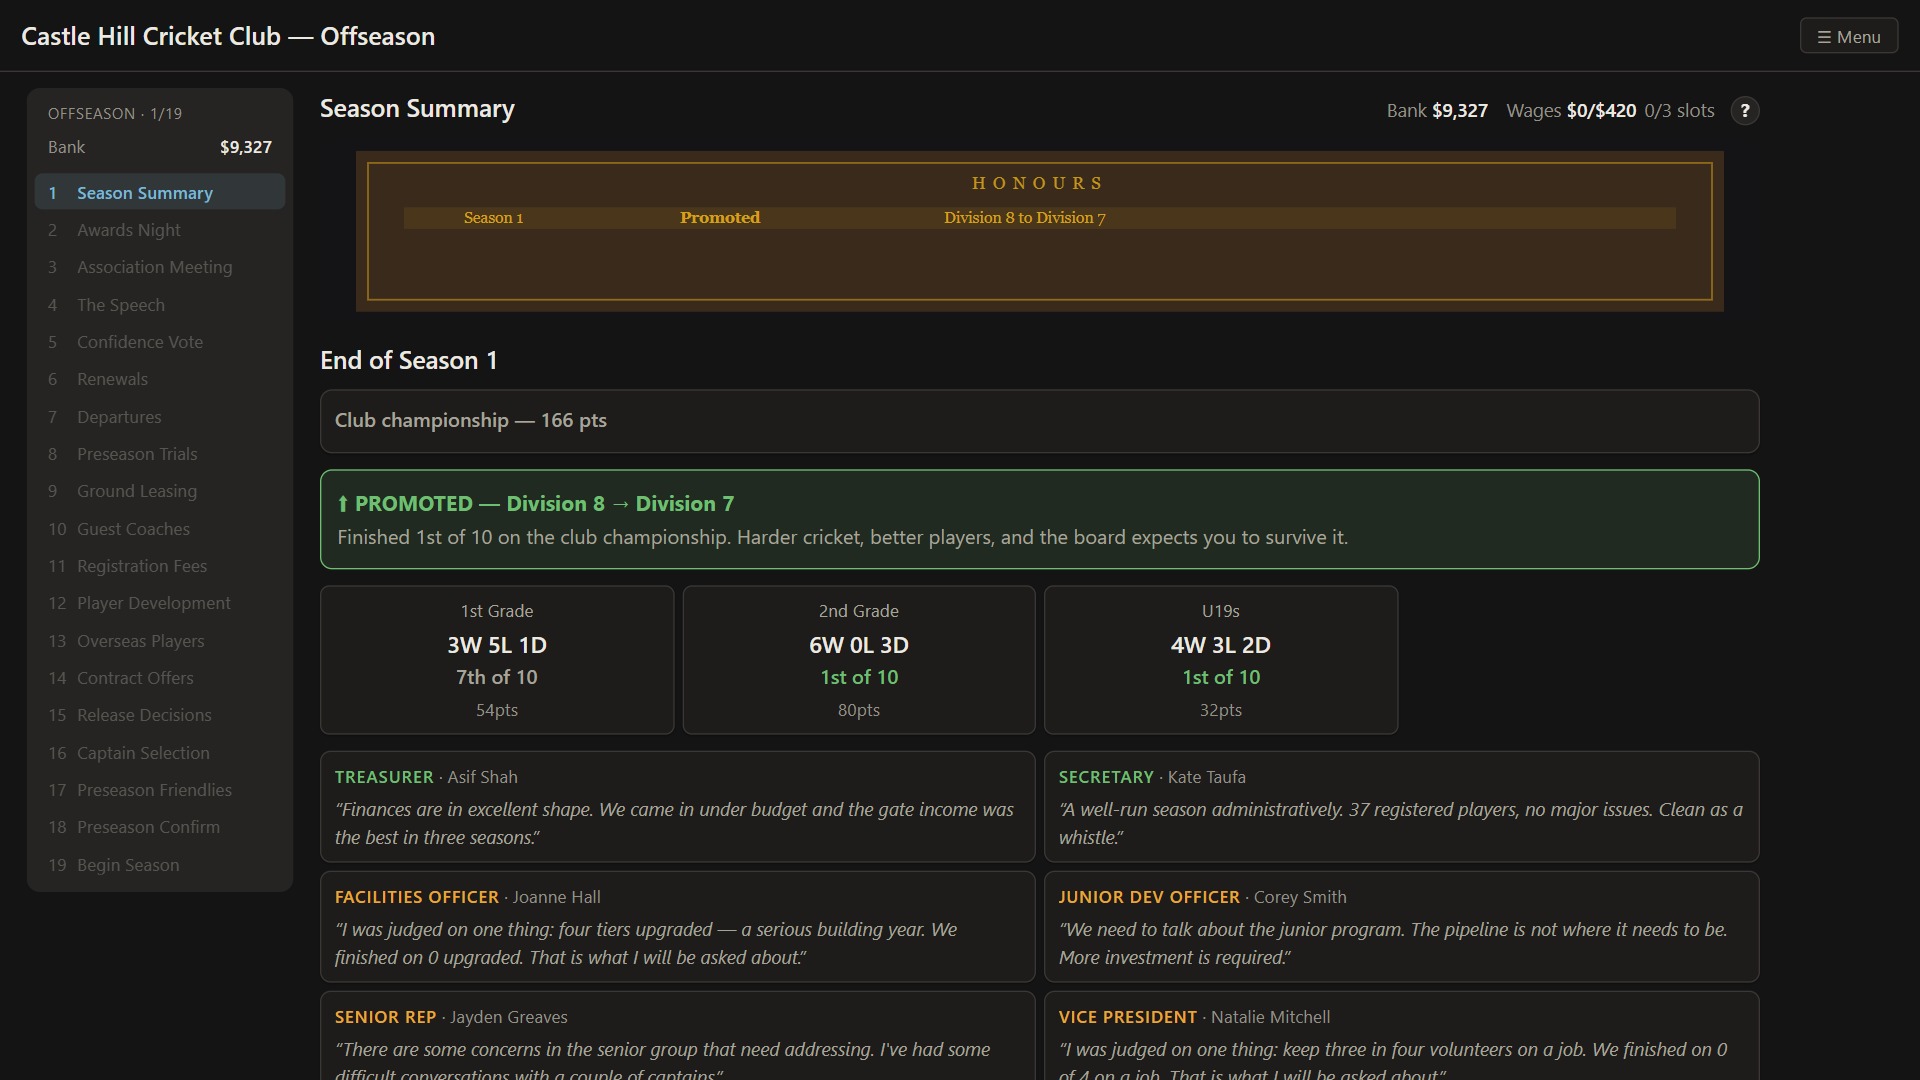
Task: Click Vice President Natalie Mitchell card
Action: pyautogui.click(x=1401, y=1036)
